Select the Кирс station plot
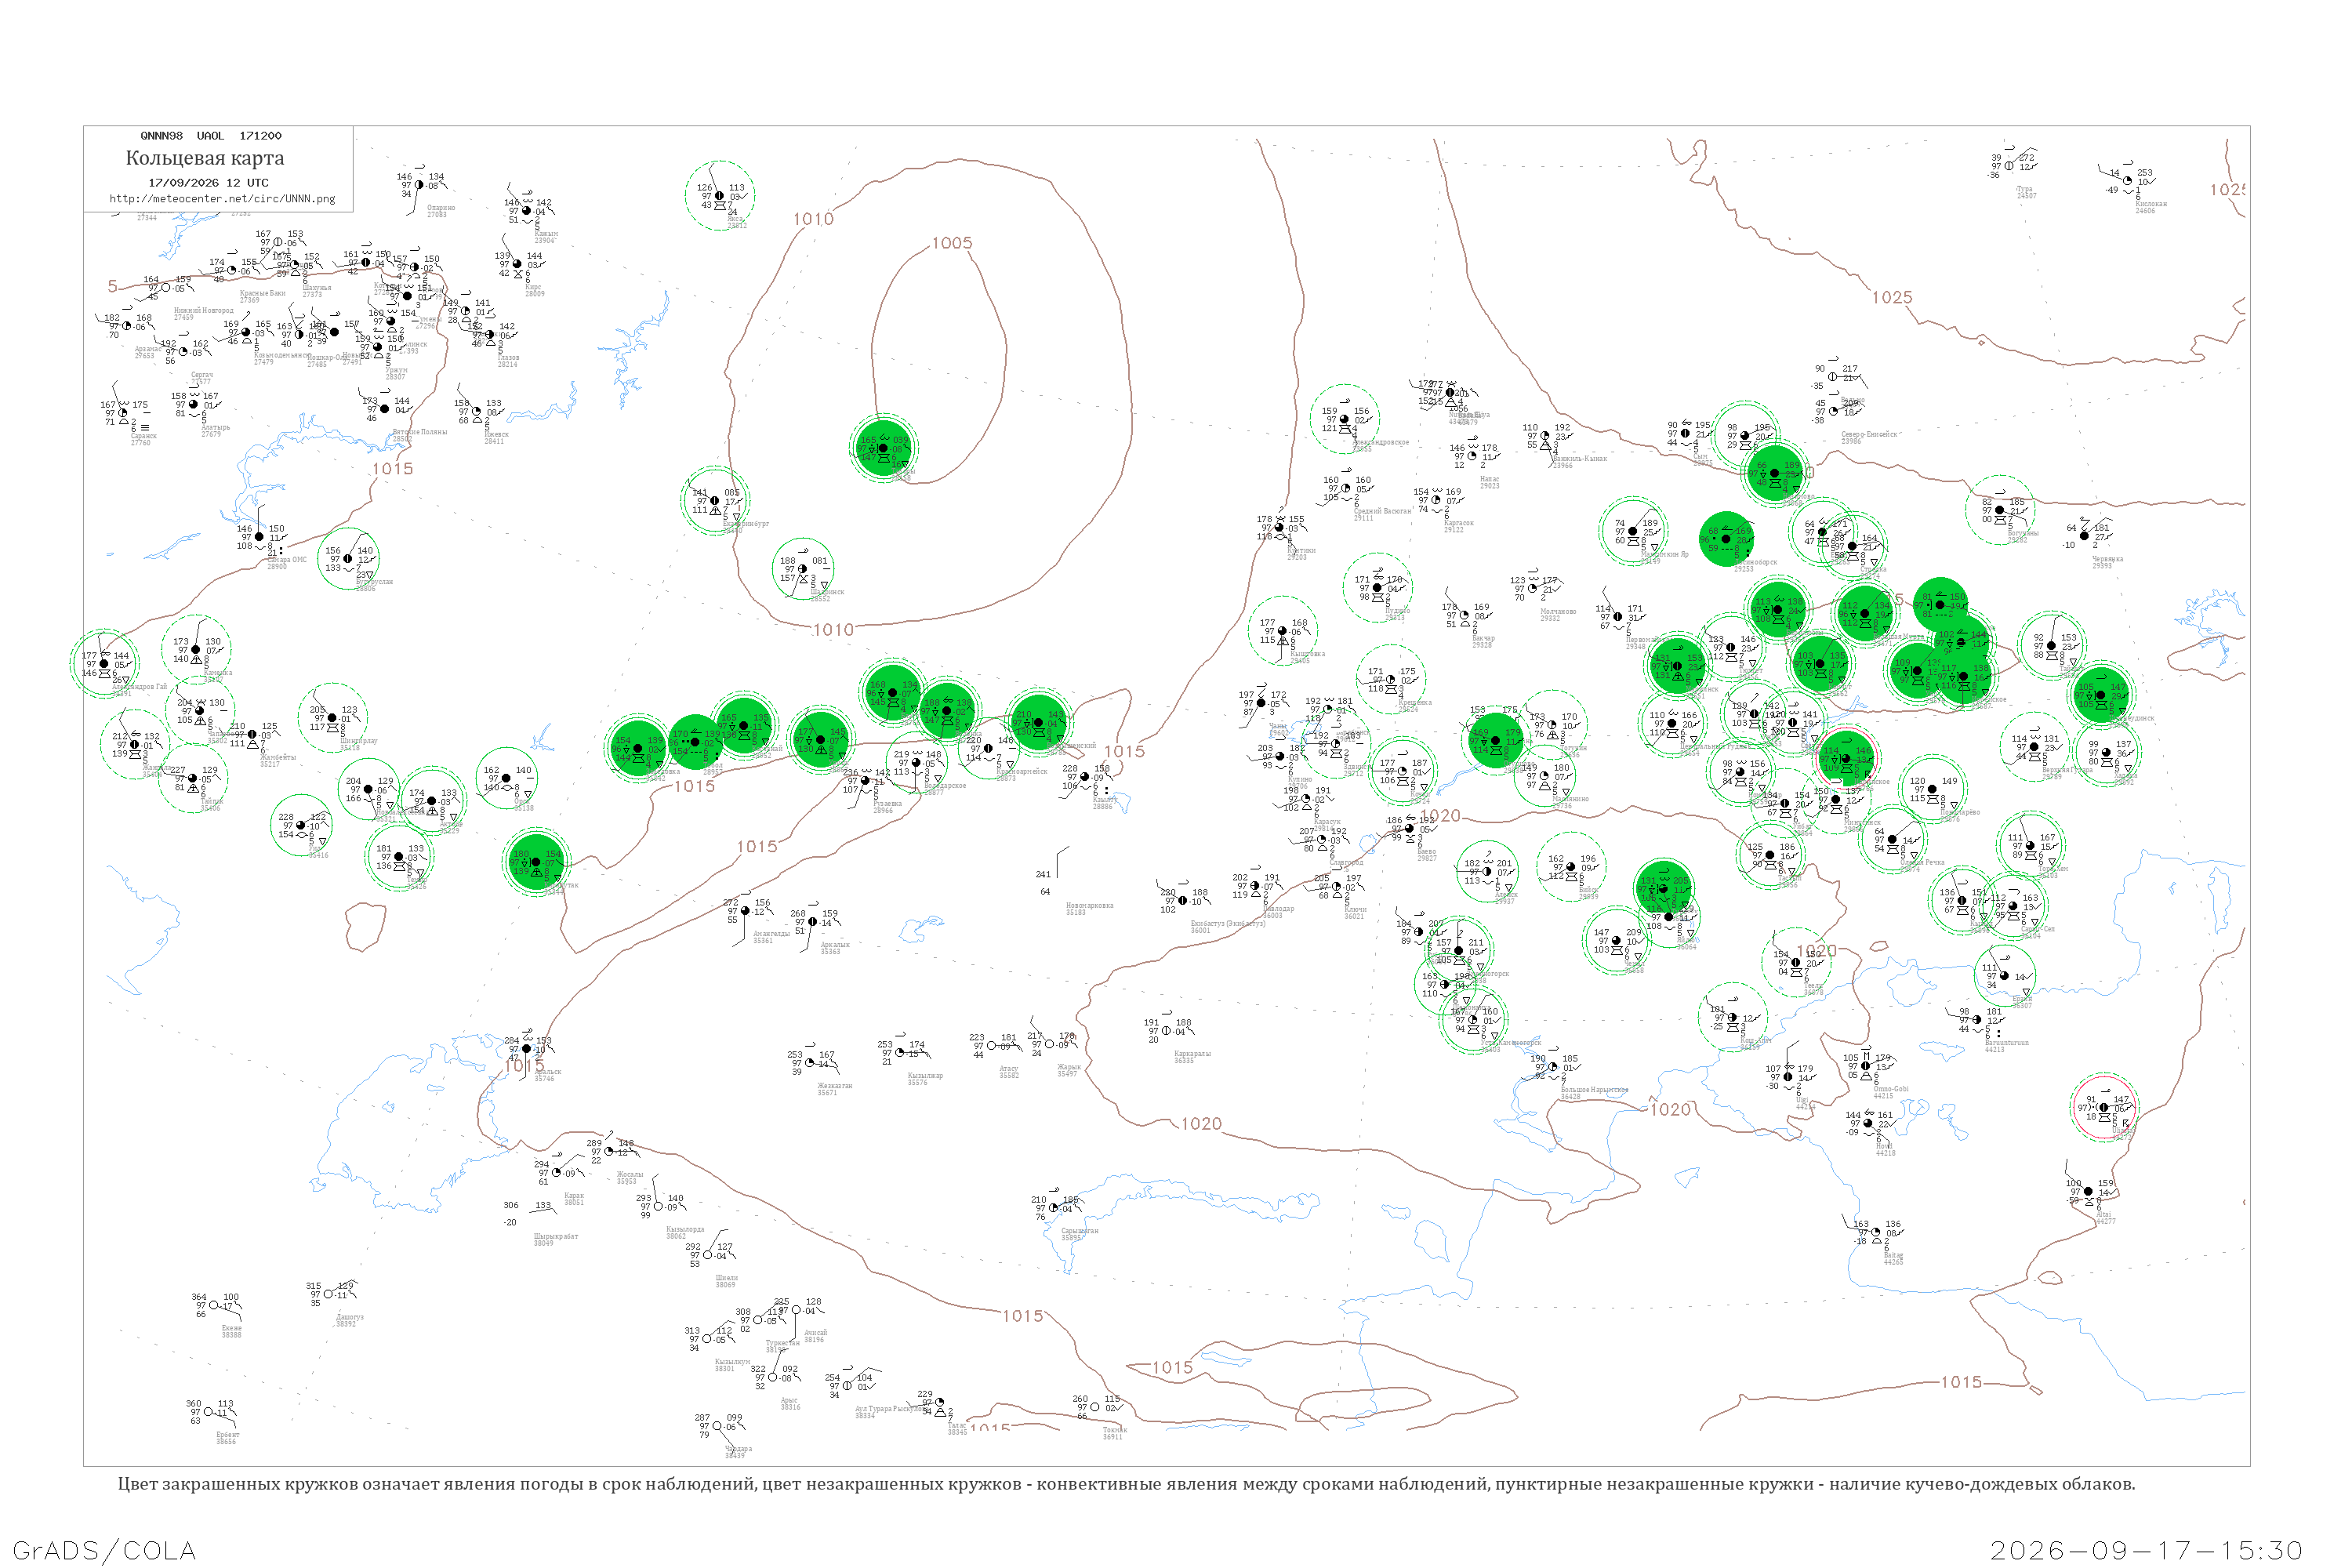 [x=517, y=264]
